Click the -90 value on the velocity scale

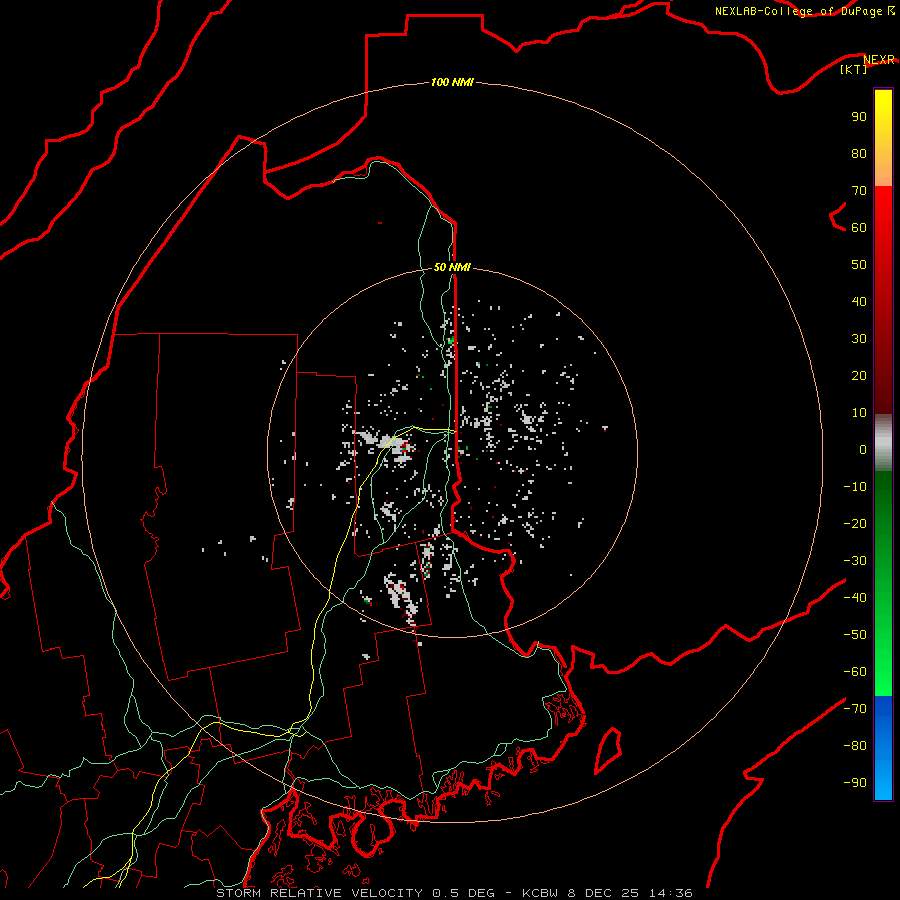[x=855, y=783]
